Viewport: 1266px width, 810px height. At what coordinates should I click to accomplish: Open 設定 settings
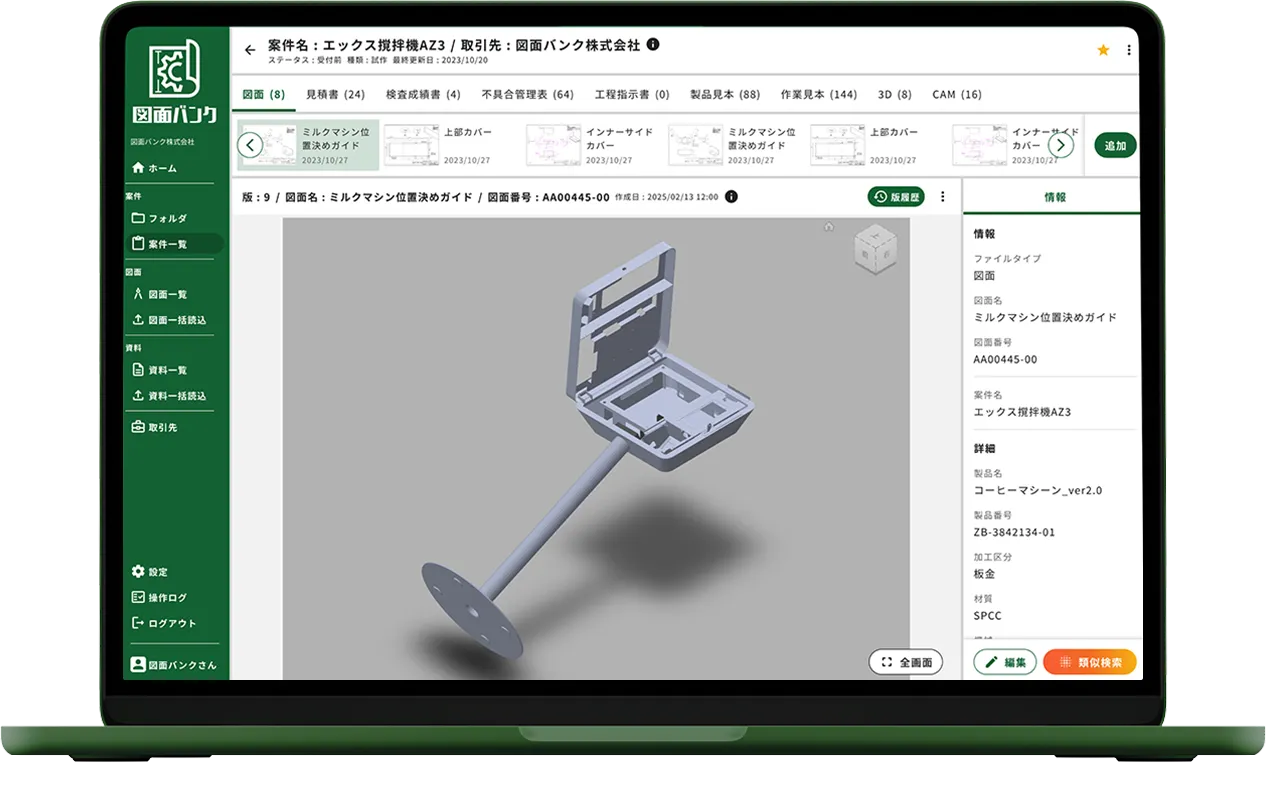150,572
